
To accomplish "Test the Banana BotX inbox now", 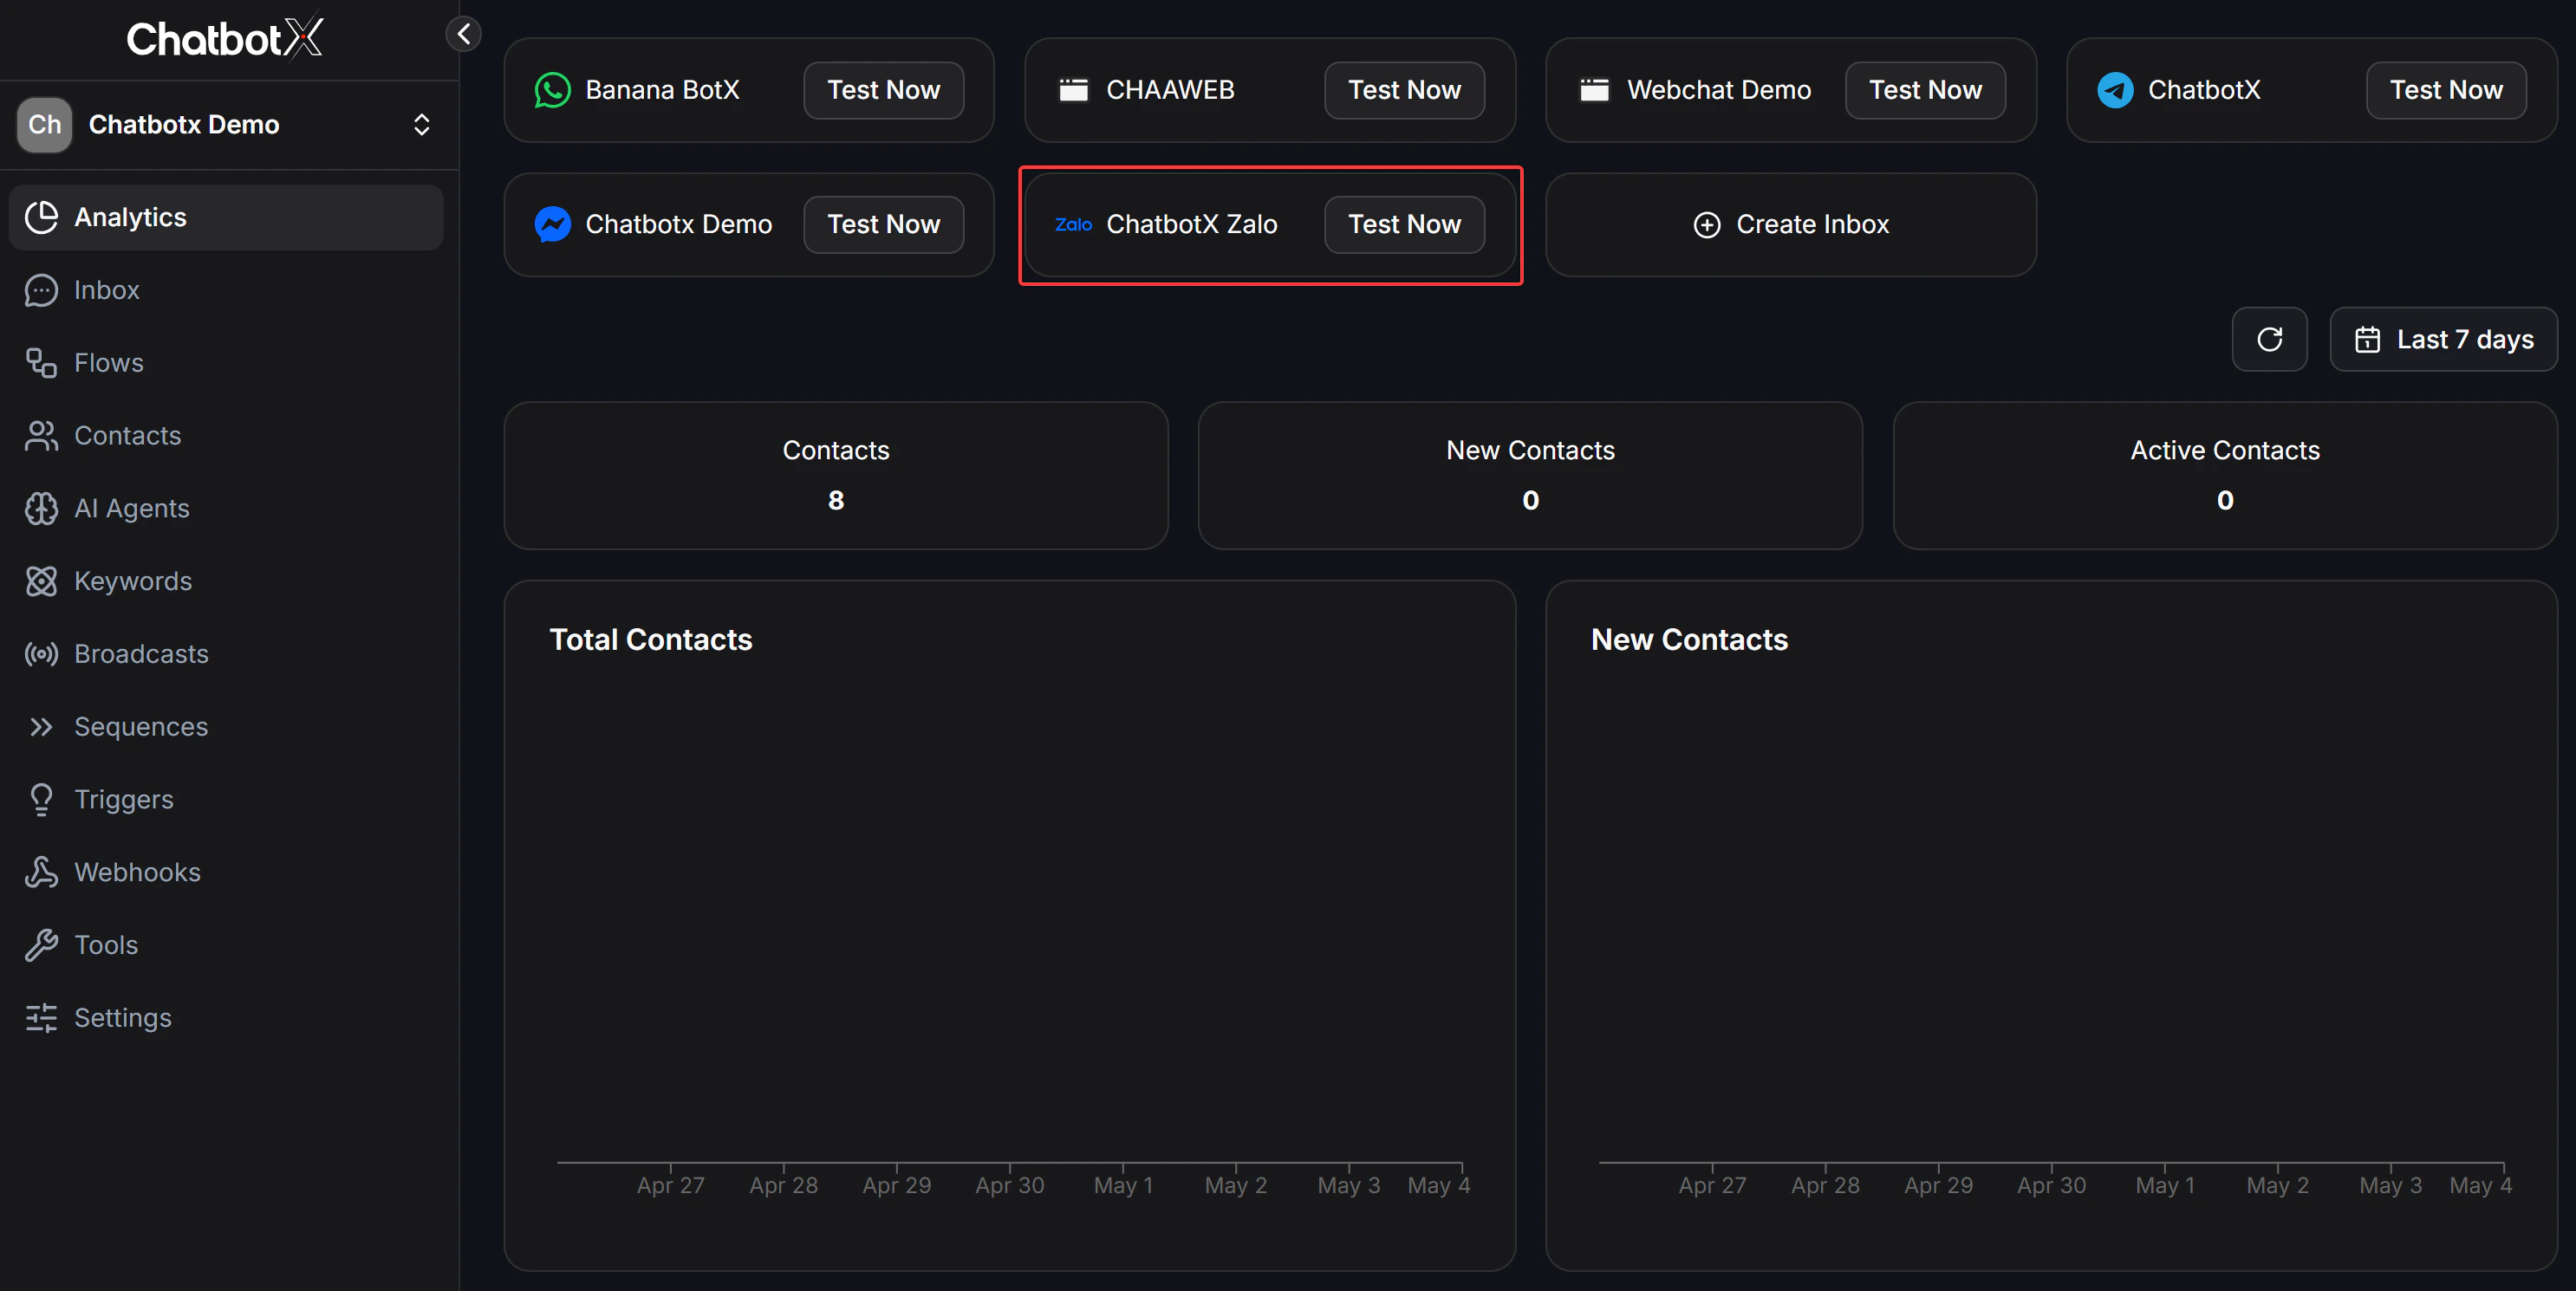I will pyautogui.click(x=884, y=90).
